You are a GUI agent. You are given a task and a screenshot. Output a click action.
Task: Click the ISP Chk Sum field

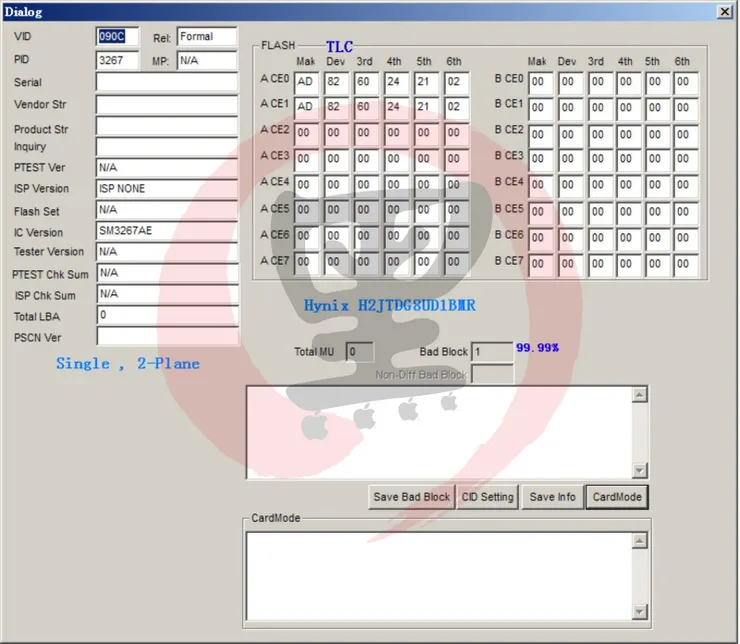click(x=168, y=294)
